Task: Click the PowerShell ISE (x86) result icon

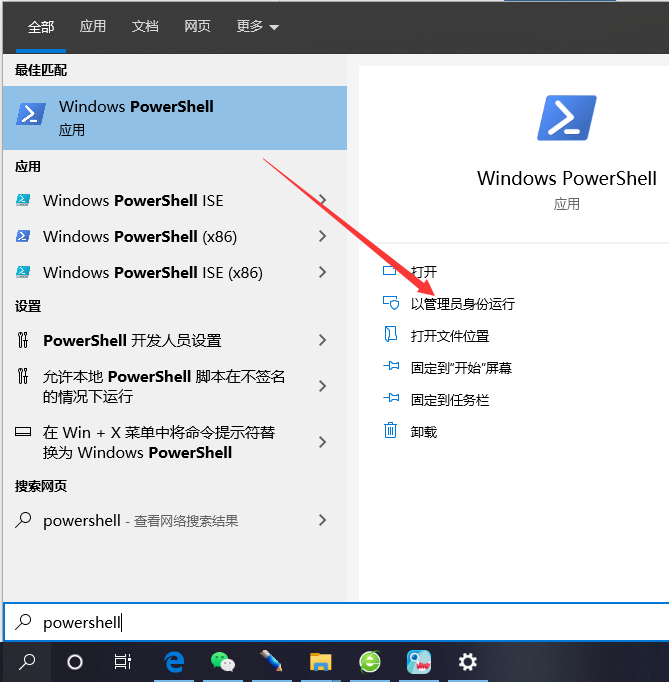Action: 23,272
